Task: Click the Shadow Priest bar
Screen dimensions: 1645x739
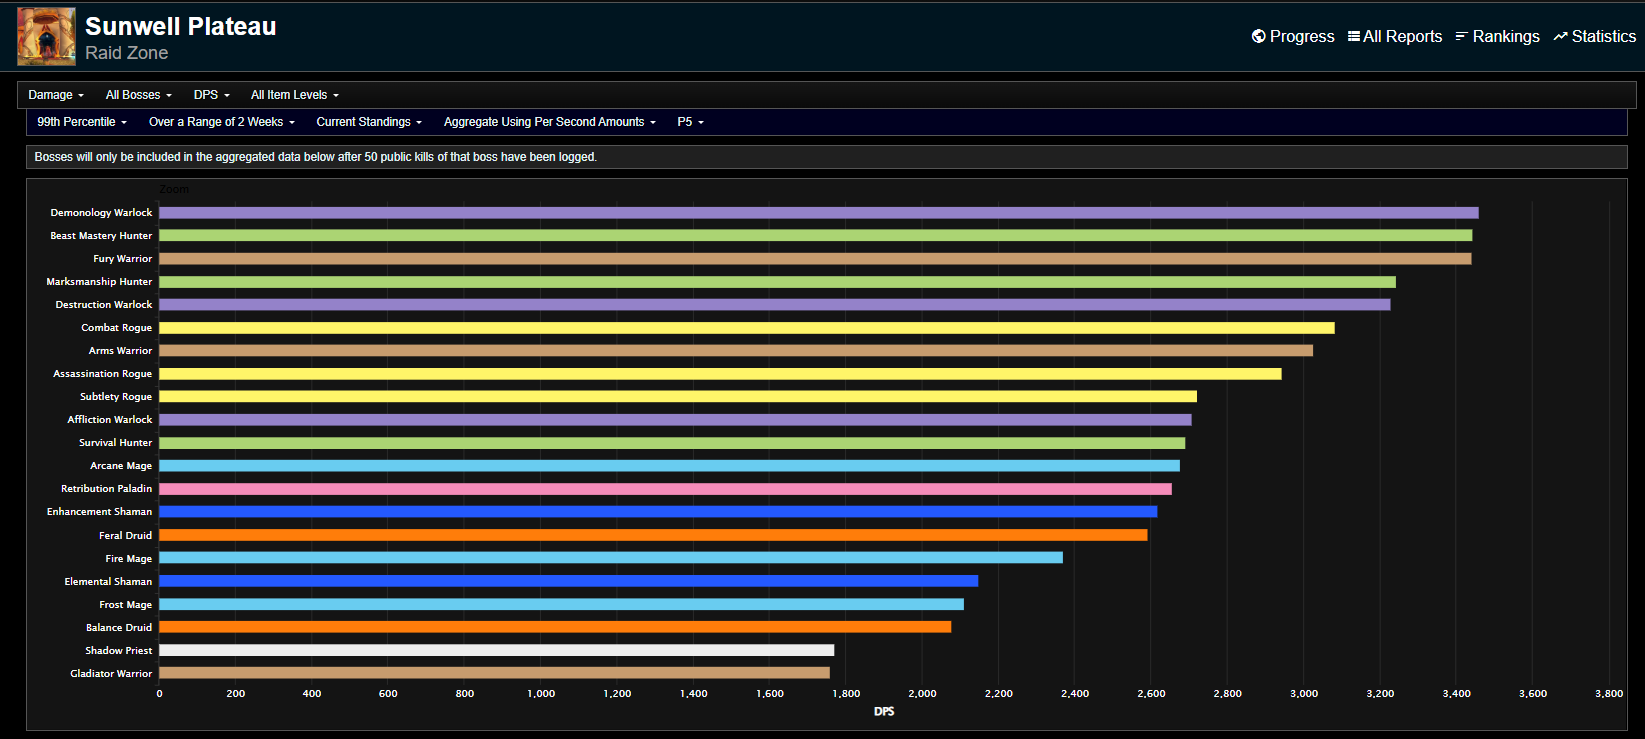Action: 496,650
